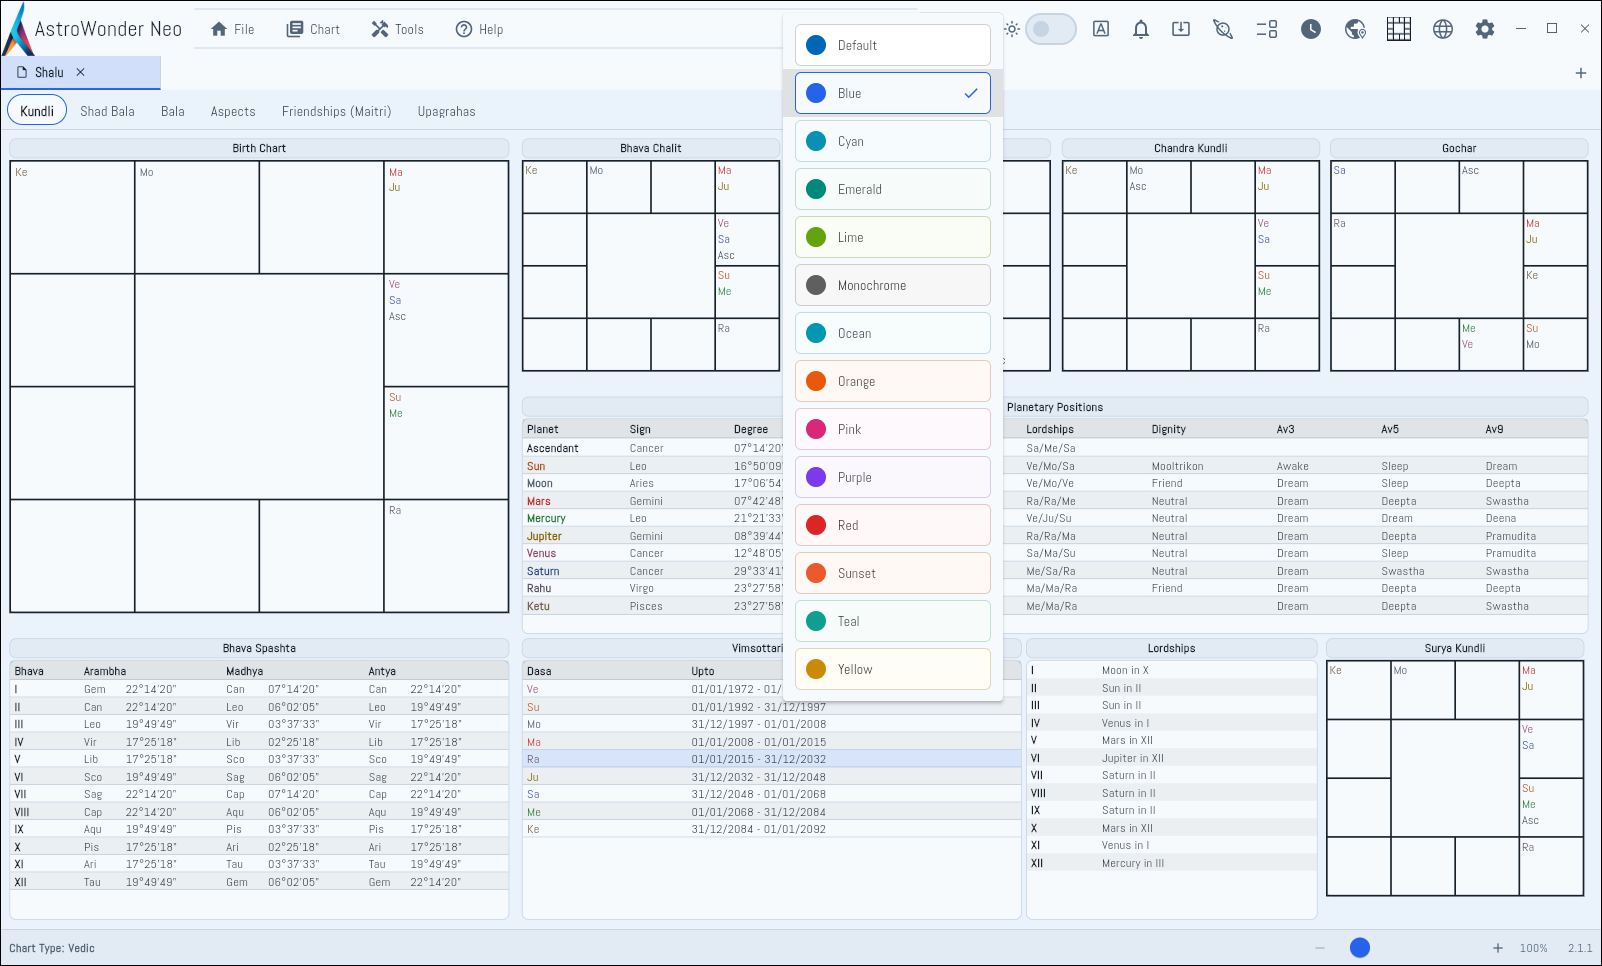Open notifications bell icon
1602x966 pixels.
point(1141,29)
